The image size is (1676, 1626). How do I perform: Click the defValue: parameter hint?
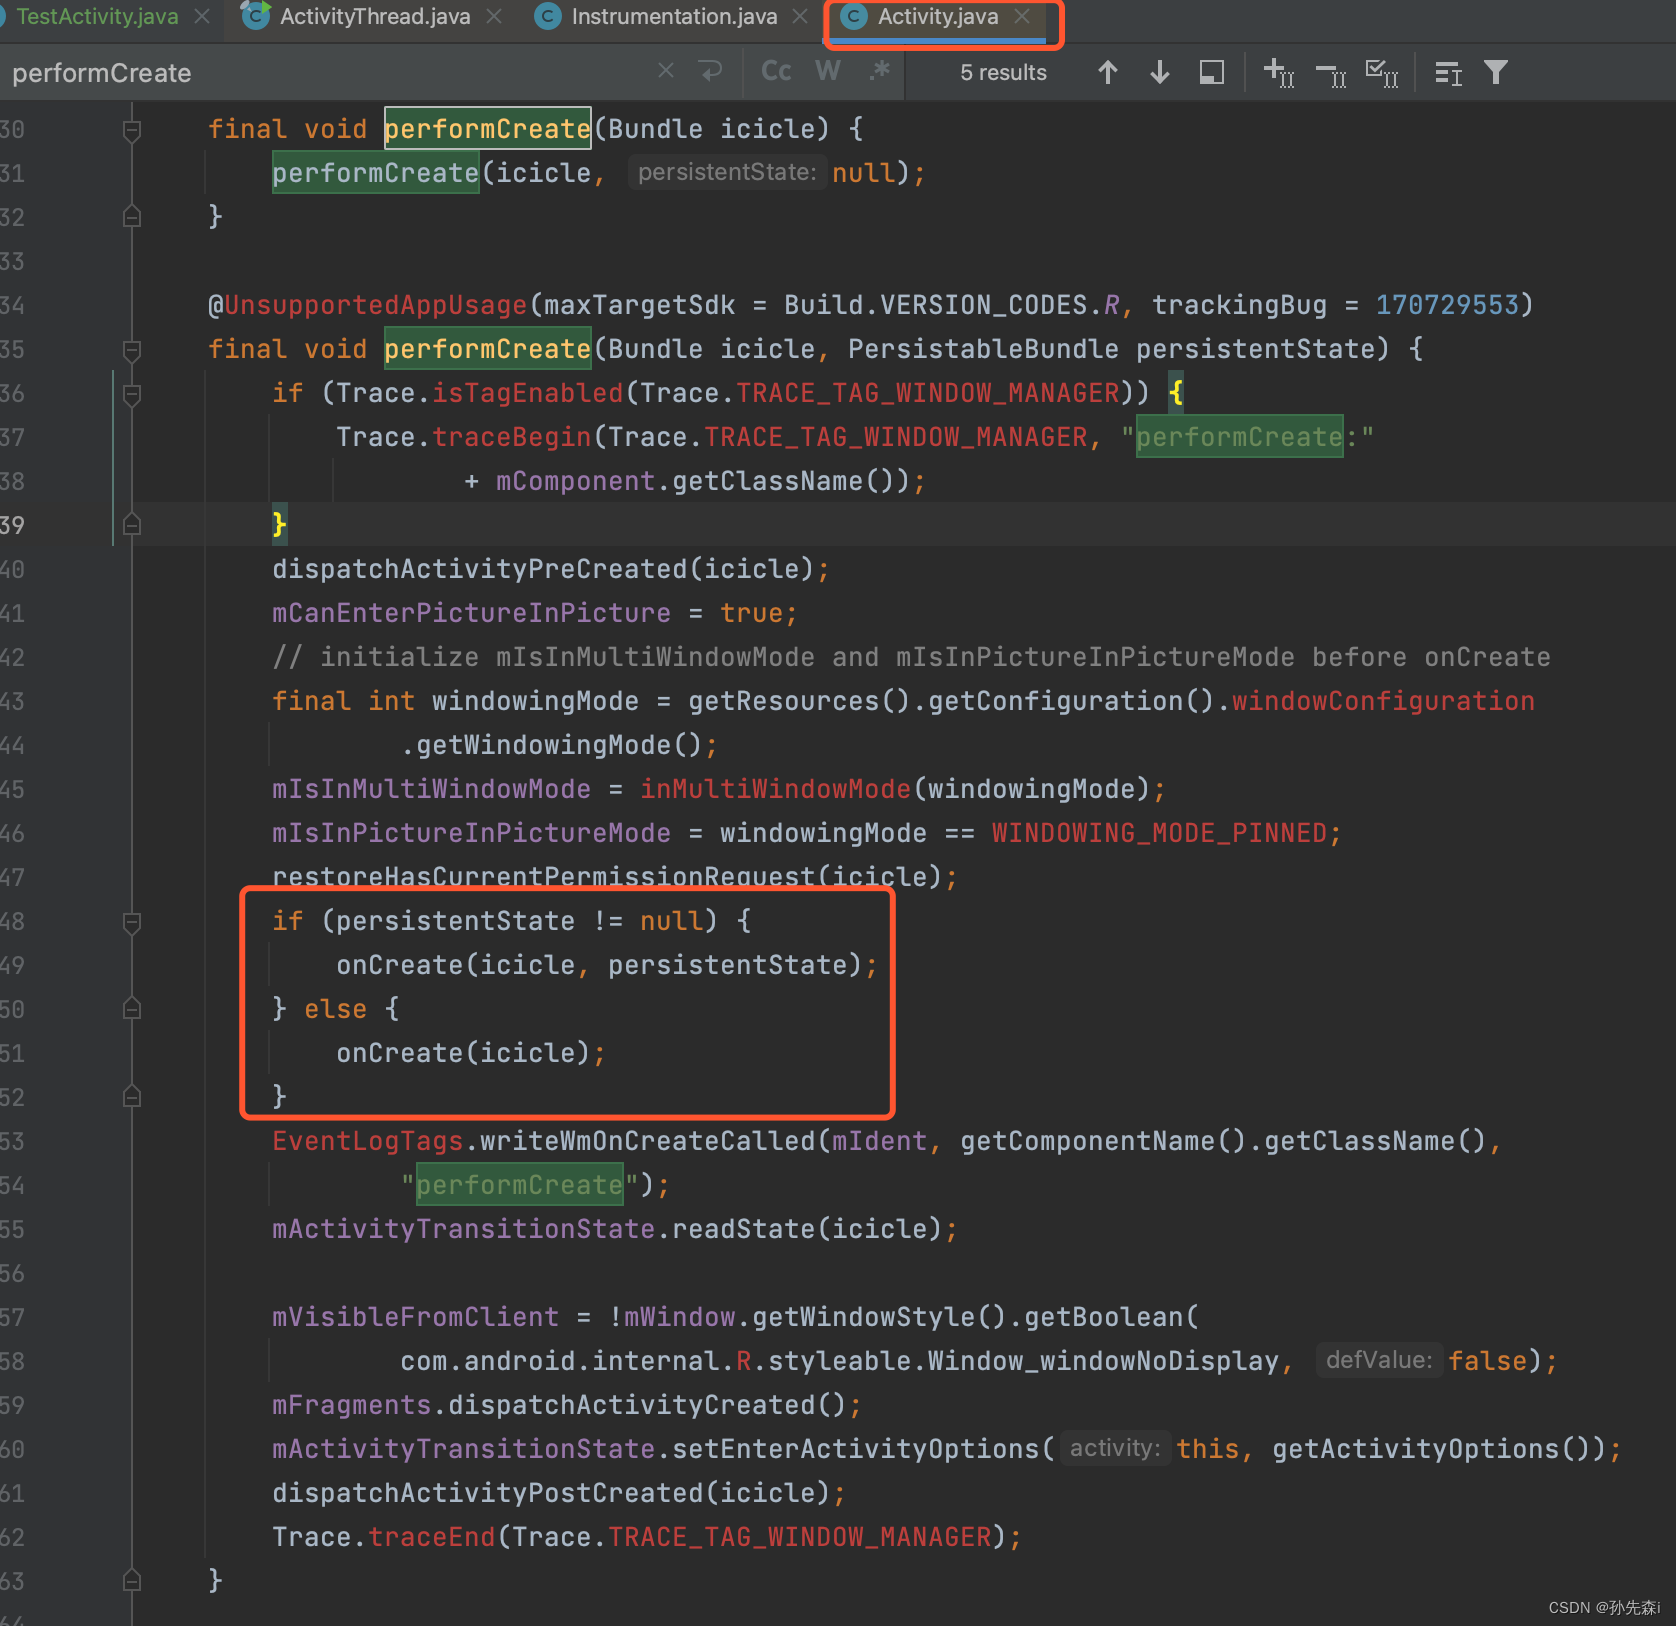(x=1379, y=1360)
